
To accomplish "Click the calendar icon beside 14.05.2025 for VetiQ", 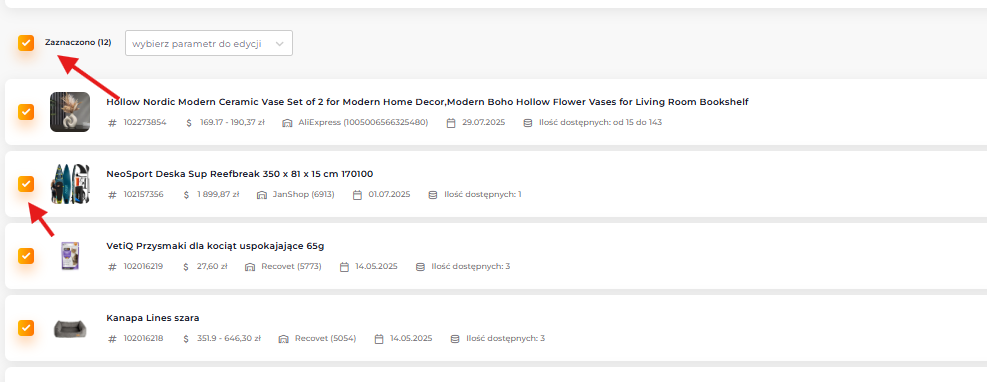I will (x=344, y=267).
